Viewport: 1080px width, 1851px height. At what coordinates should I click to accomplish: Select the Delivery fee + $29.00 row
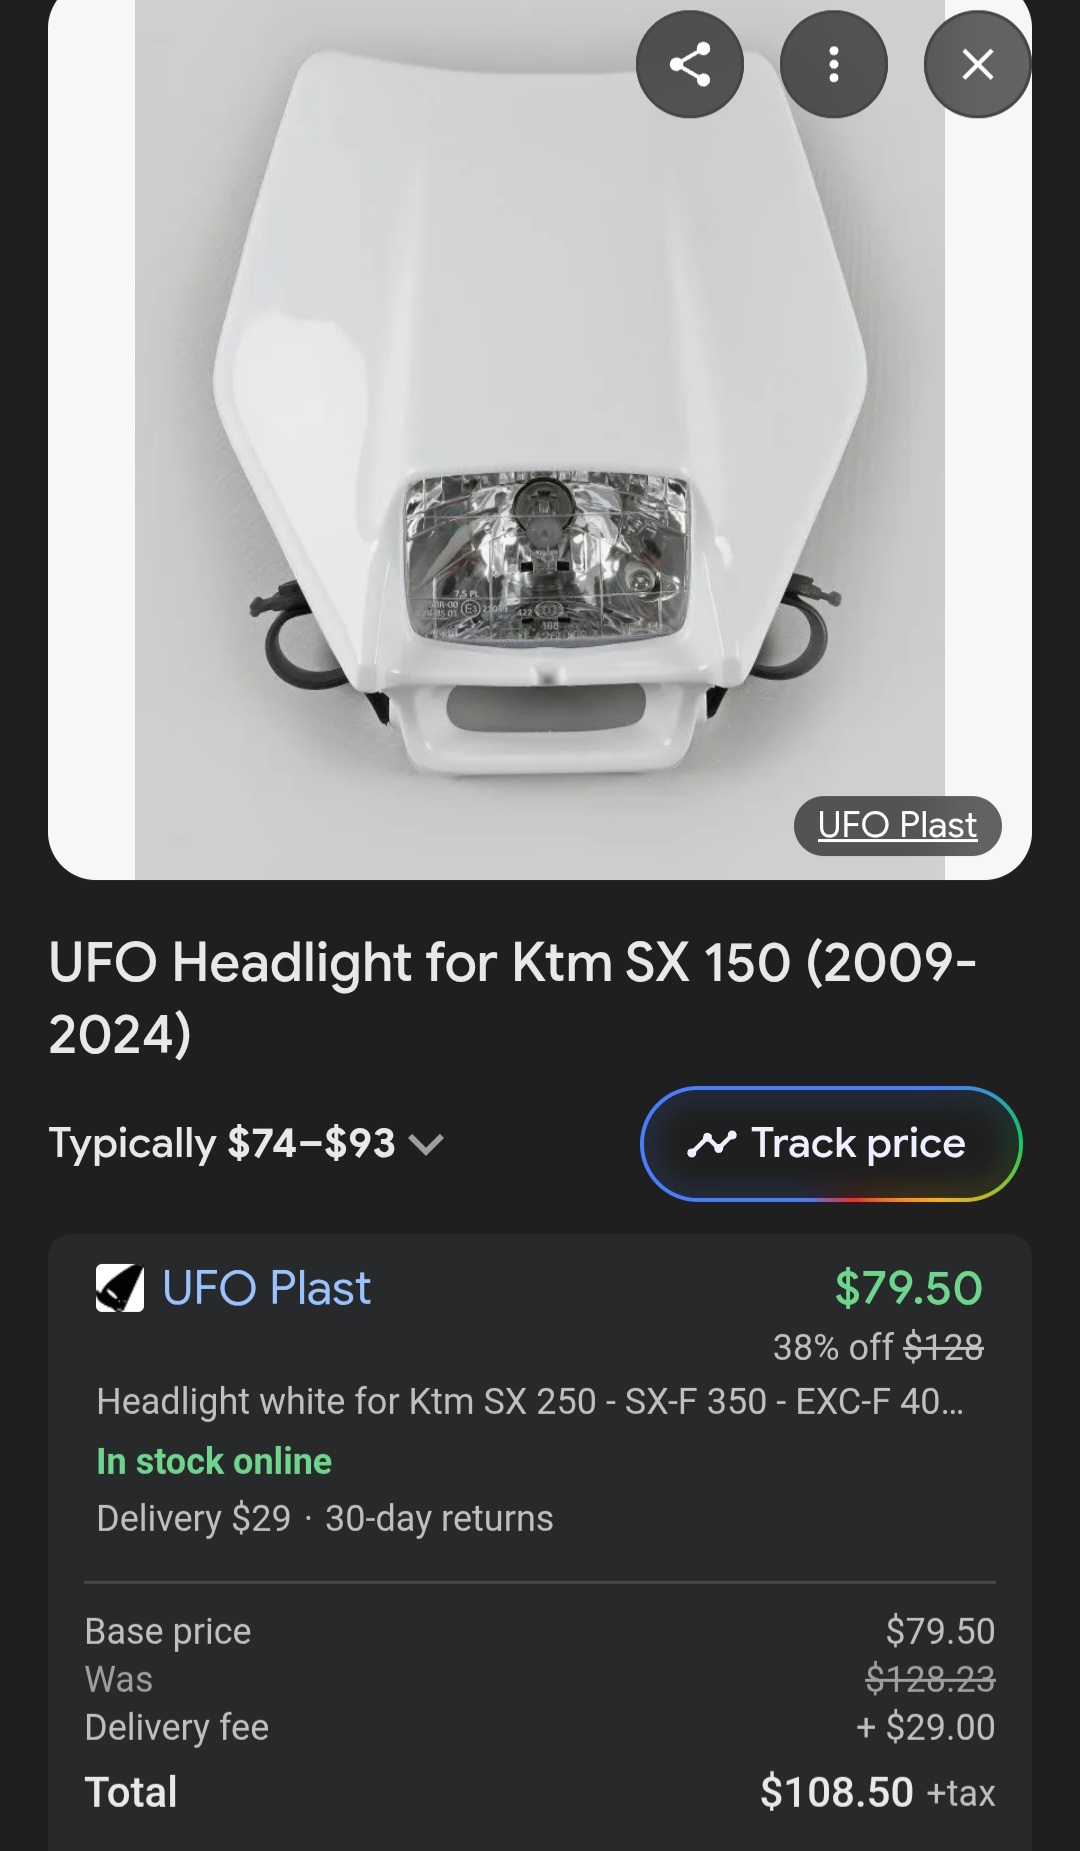point(540,1728)
